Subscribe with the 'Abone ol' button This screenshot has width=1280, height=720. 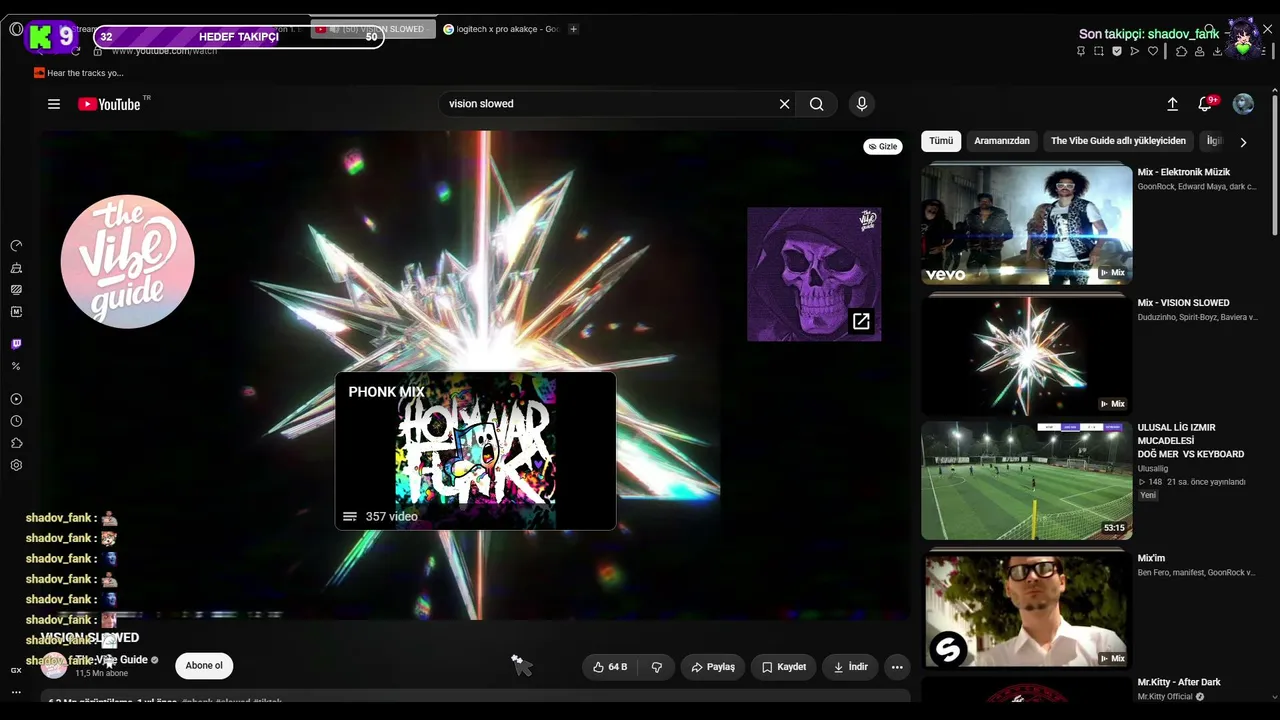click(x=204, y=666)
